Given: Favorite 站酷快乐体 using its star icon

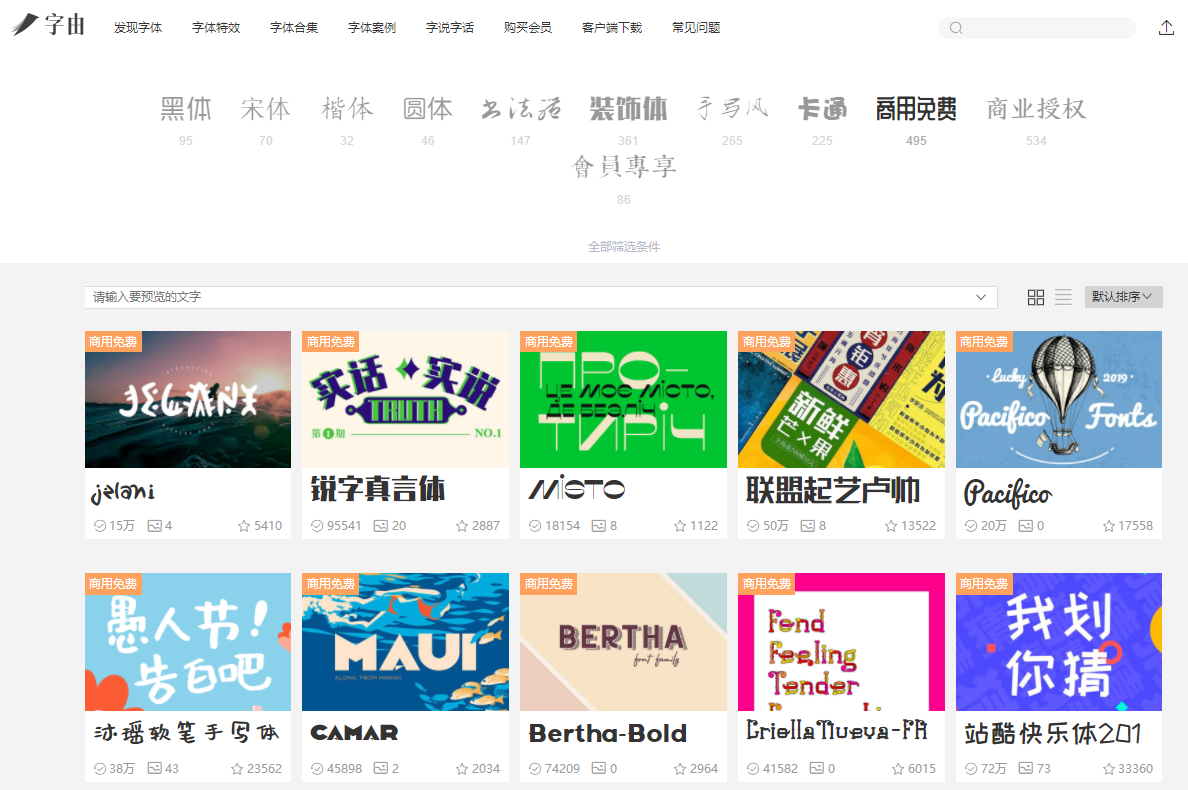Looking at the screenshot, I should pyautogui.click(x=1108, y=769).
